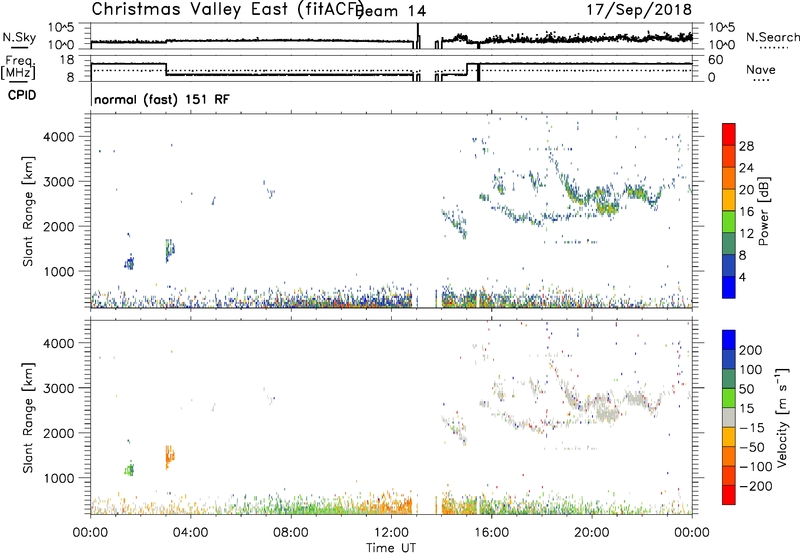Click the gray Velocity colorbar segment between 15 and -15

coord(729,418)
